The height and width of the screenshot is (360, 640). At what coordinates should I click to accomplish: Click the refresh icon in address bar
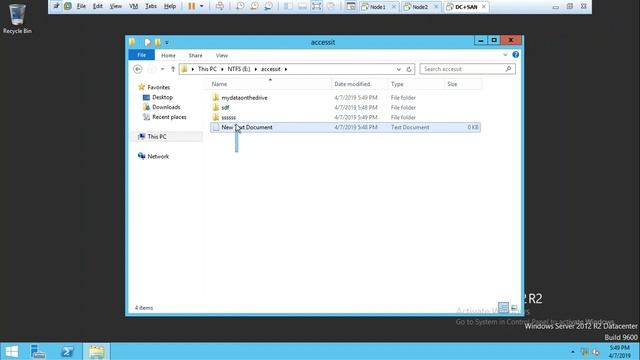pos(409,69)
